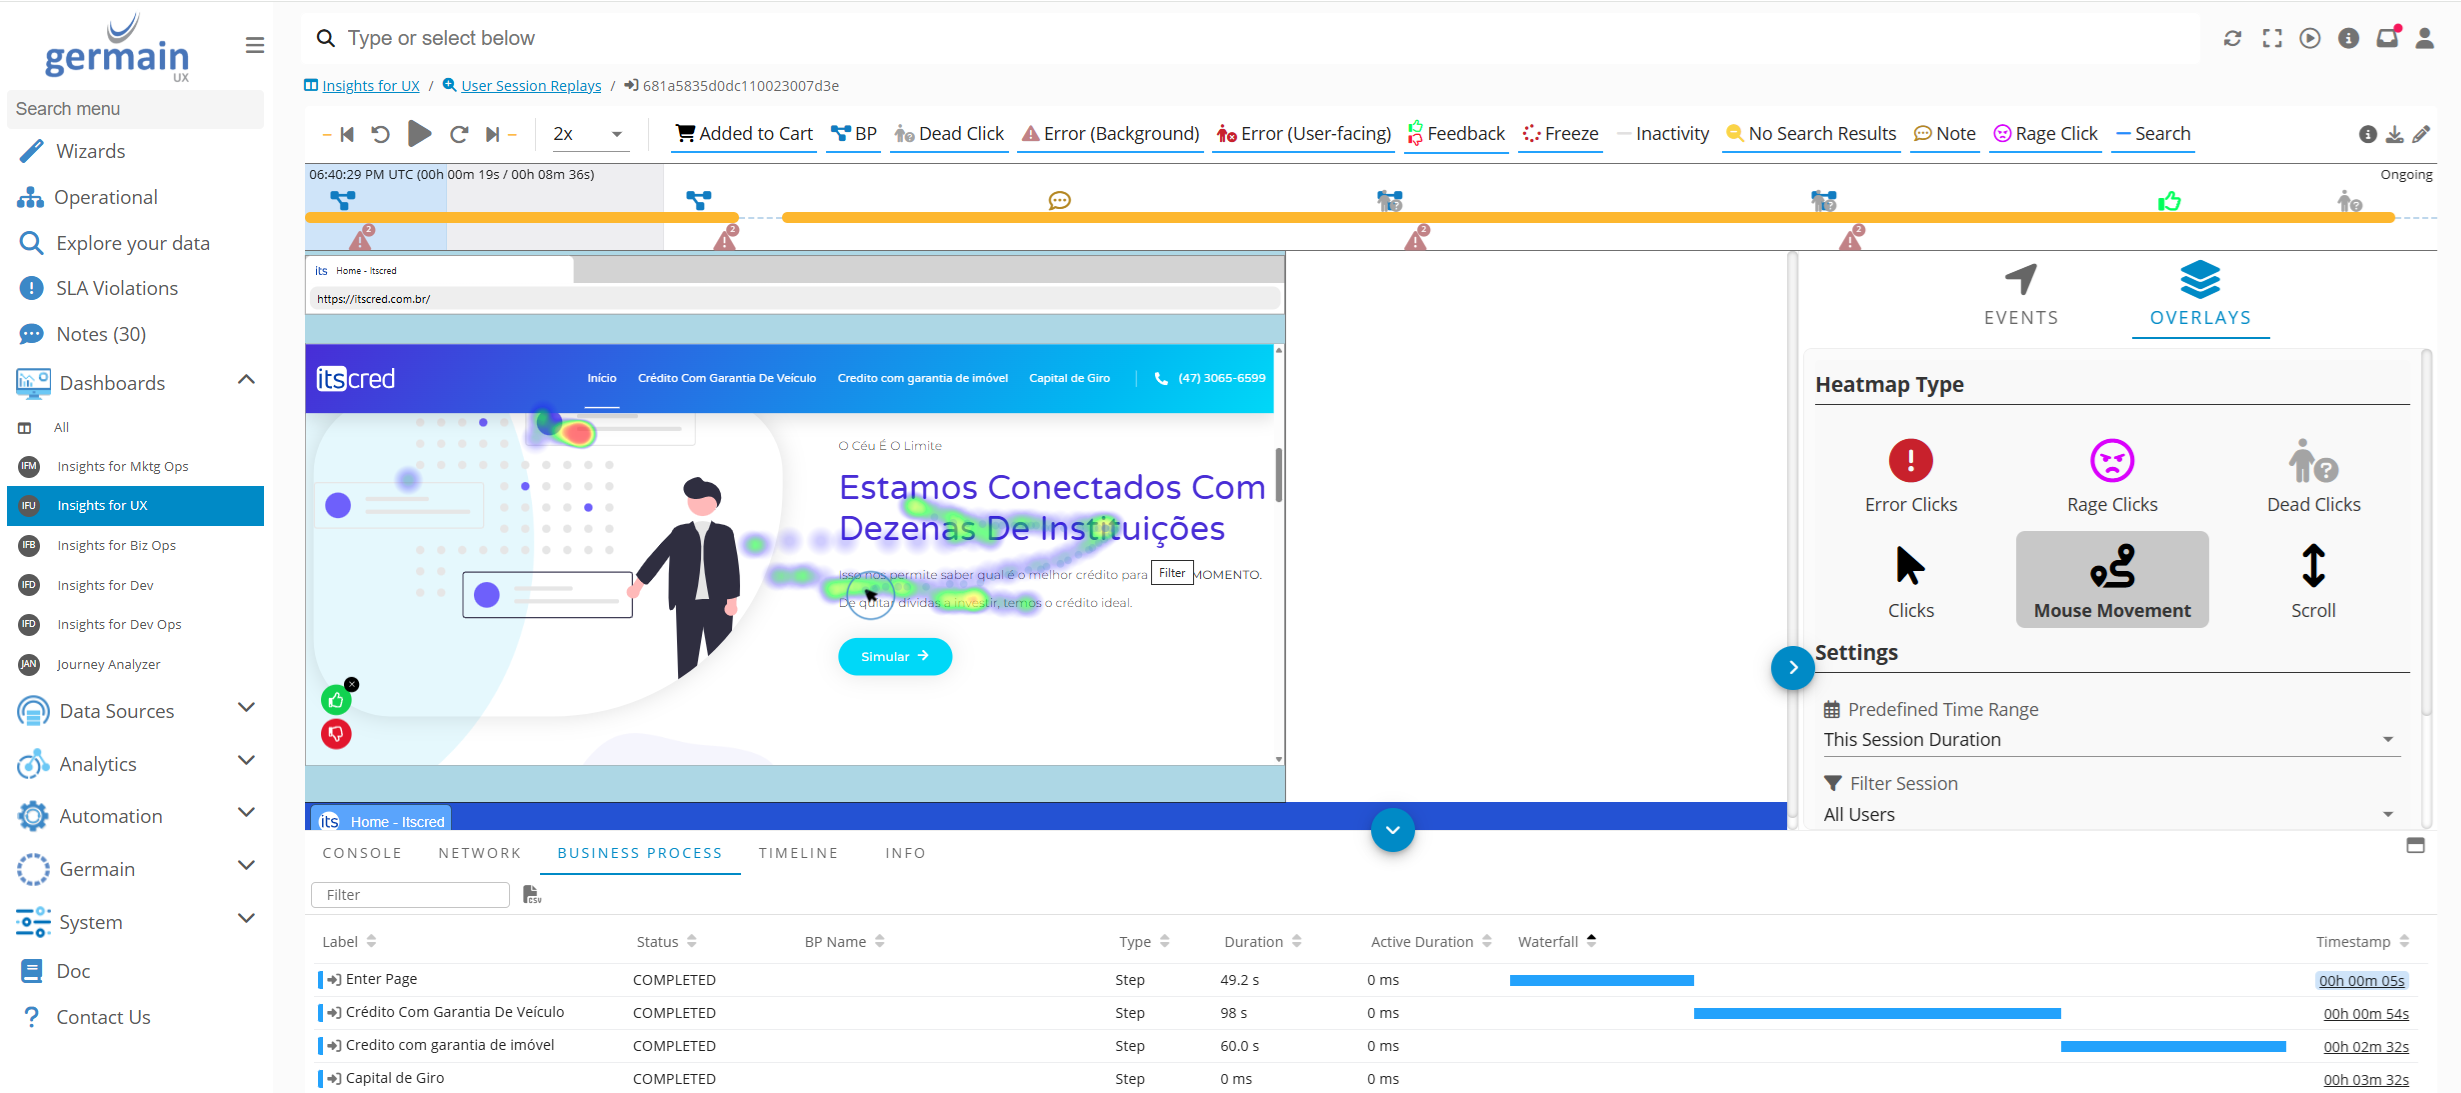Screen dimensions: 2461x1093
Task: Select the Error Clicks heatmap icon
Action: [1910, 461]
